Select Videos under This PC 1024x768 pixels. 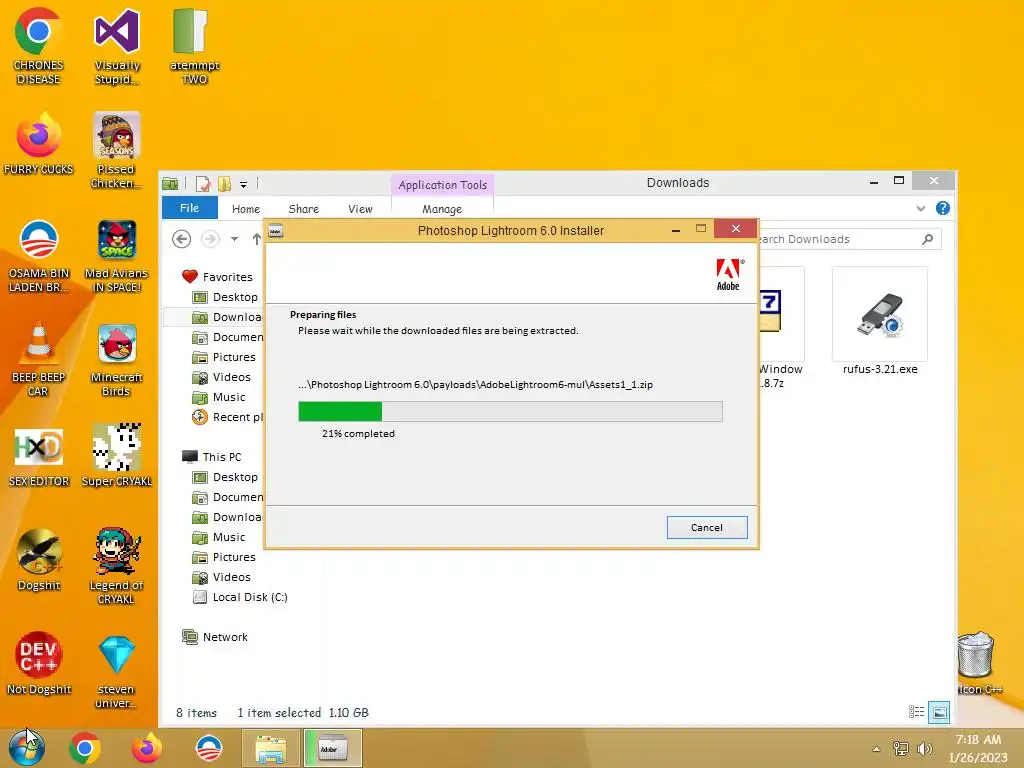221,577
